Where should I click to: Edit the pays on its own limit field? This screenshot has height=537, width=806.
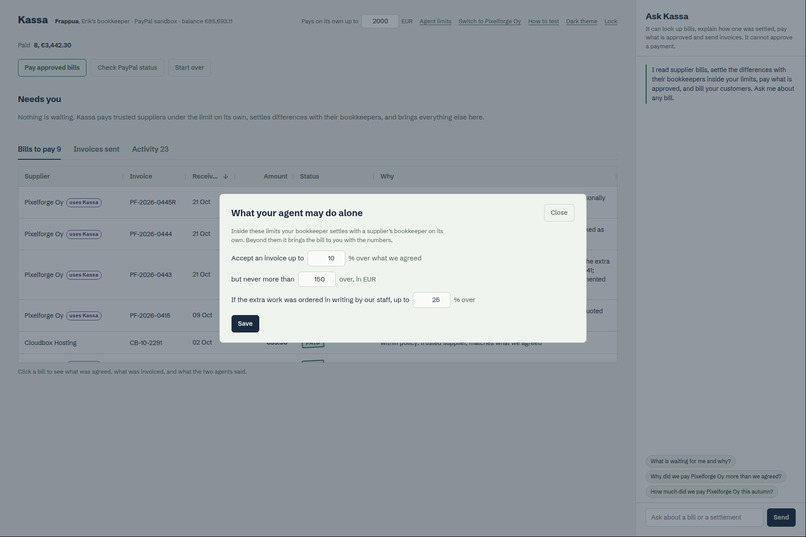tap(380, 21)
